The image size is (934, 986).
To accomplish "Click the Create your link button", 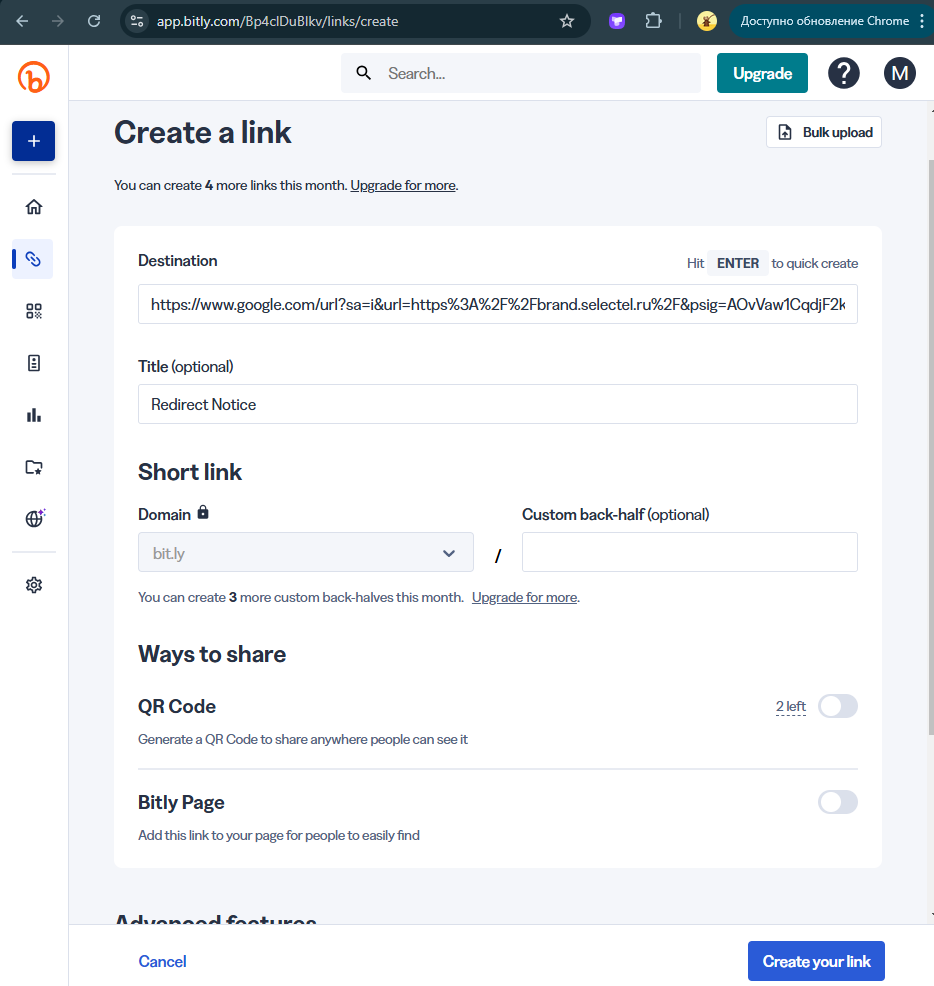I will (816, 961).
